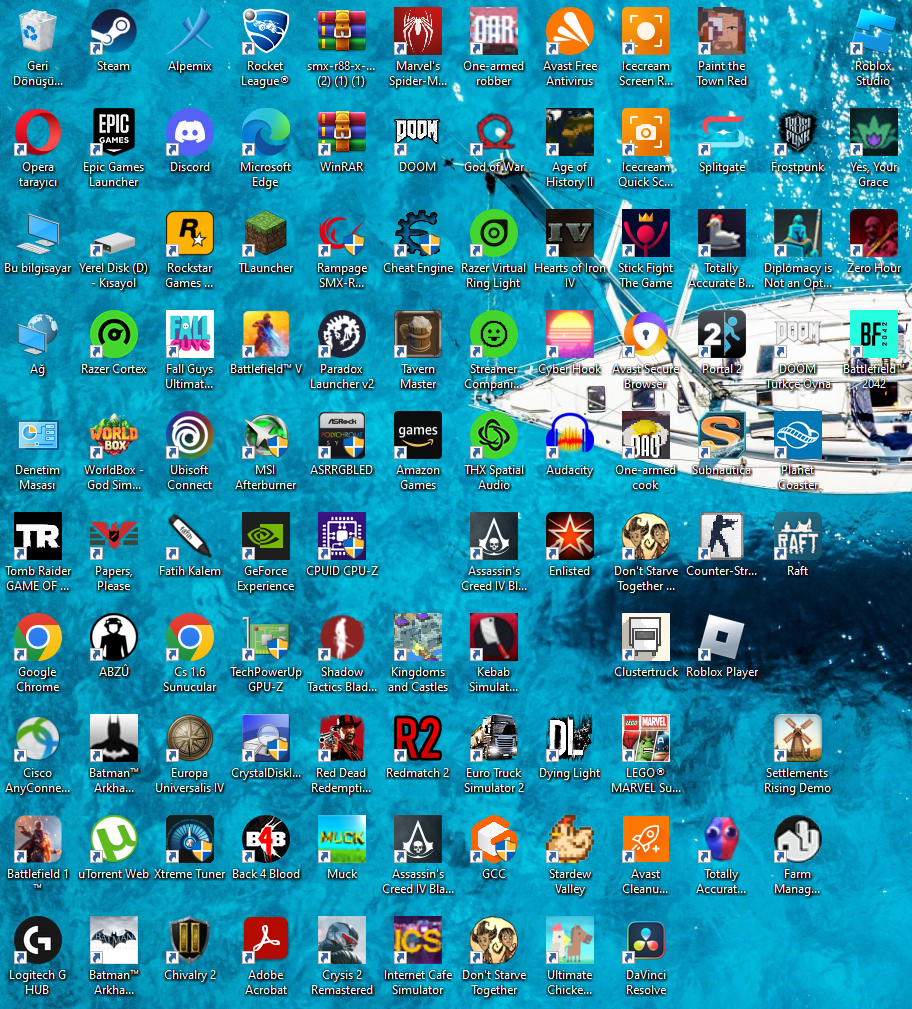Select the Ubisoft Connect icon
The height and width of the screenshot is (1009, 912).
(x=189, y=436)
